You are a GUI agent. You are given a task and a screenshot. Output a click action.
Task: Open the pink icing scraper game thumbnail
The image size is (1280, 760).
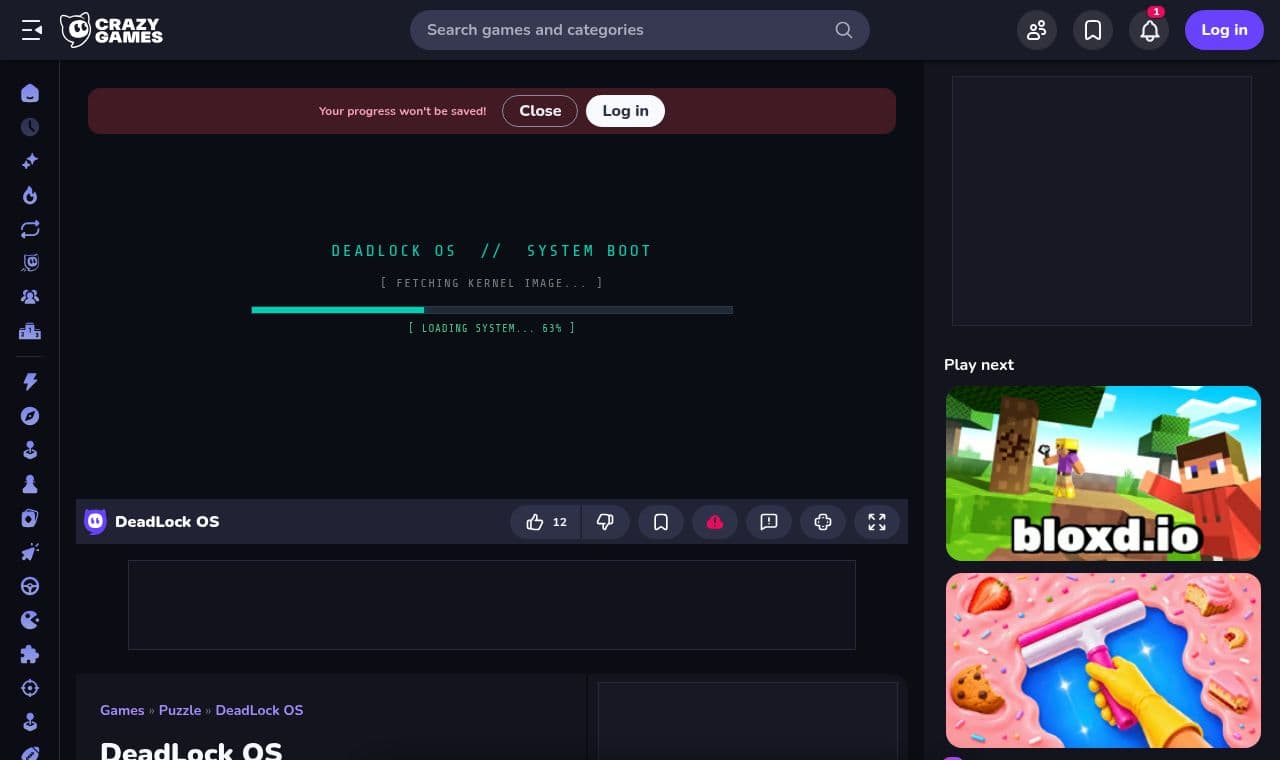[x=1103, y=660]
